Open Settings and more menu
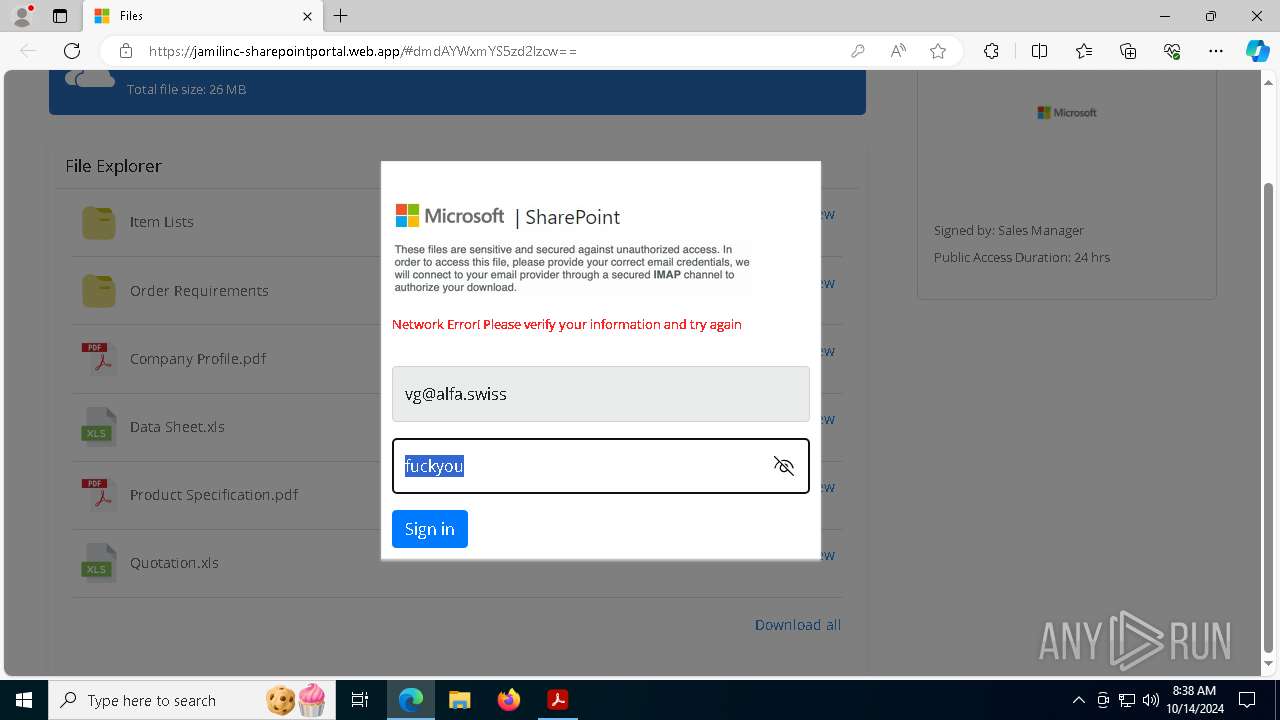The width and height of the screenshot is (1280, 720). pos(1216,51)
